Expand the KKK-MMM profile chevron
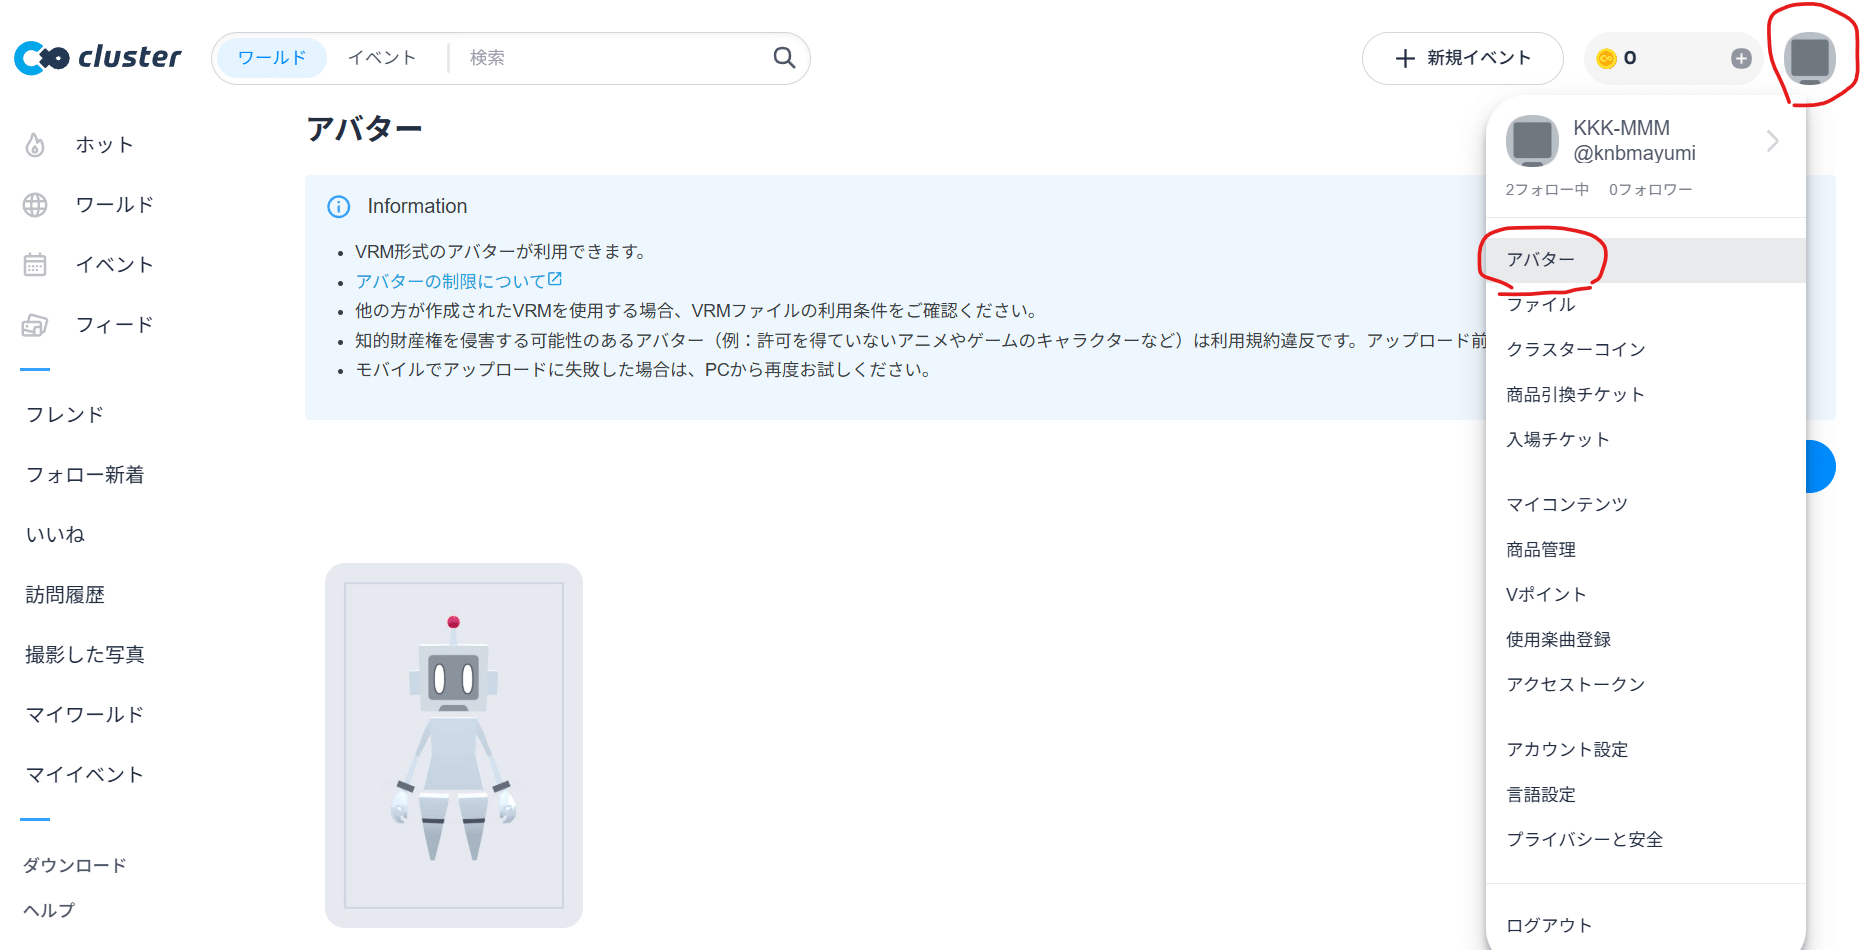Image resolution: width=1862 pixels, height=950 pixels. (1772, 141)
